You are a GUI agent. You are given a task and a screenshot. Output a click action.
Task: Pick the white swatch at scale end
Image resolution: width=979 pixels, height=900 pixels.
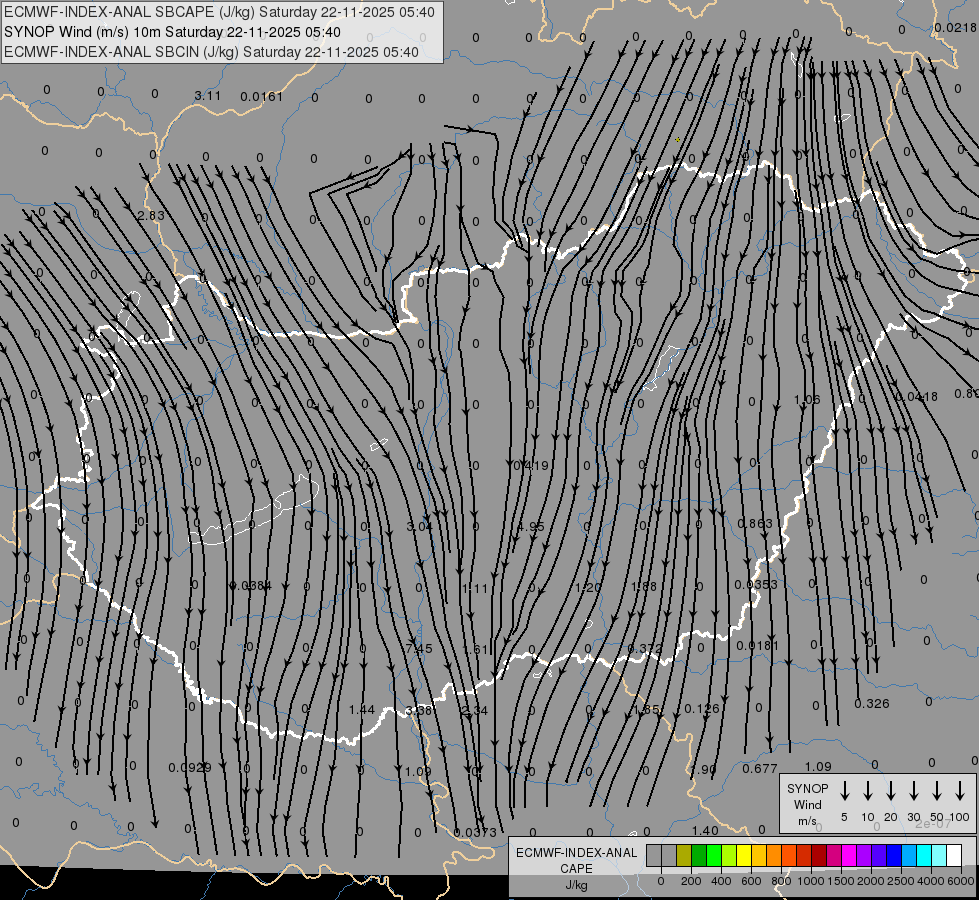[x=954, y=855]
